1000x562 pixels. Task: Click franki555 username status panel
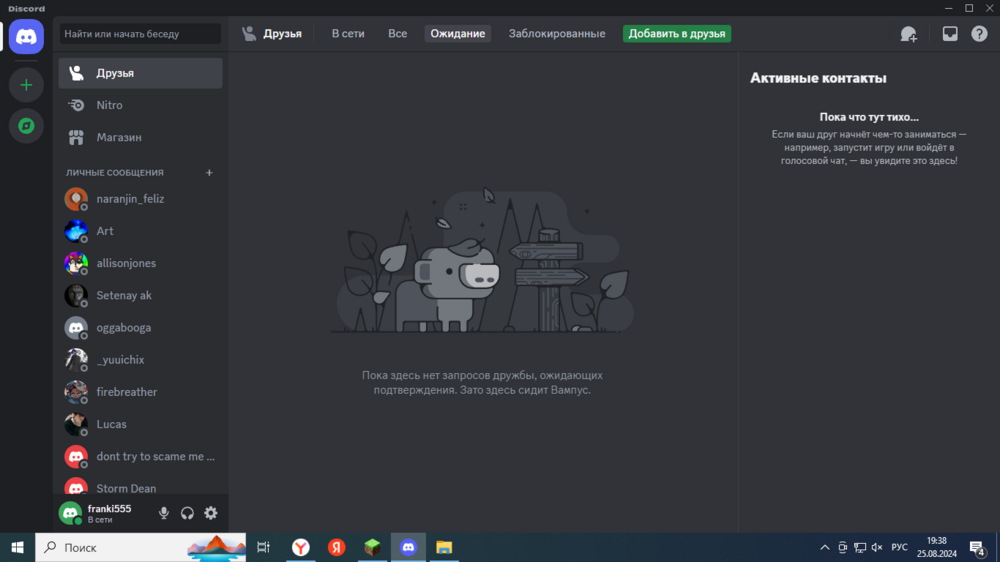109,513
